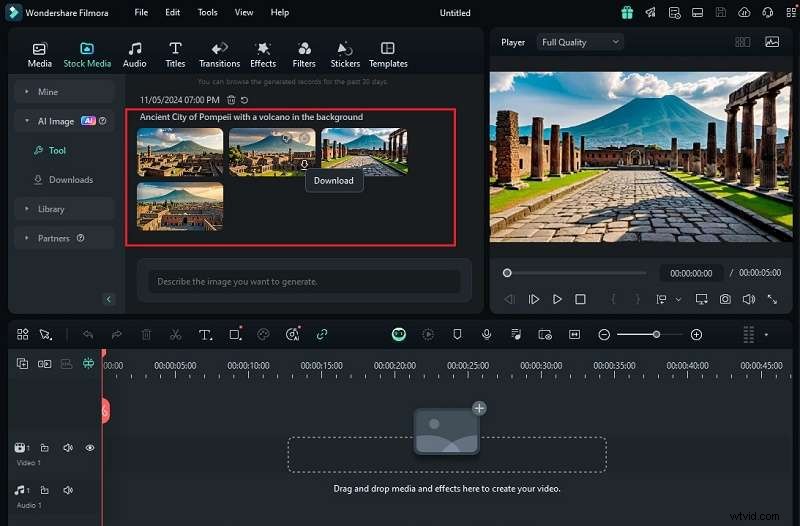Open the Transitions tab

pyautogui.click(x=219, y=55)
